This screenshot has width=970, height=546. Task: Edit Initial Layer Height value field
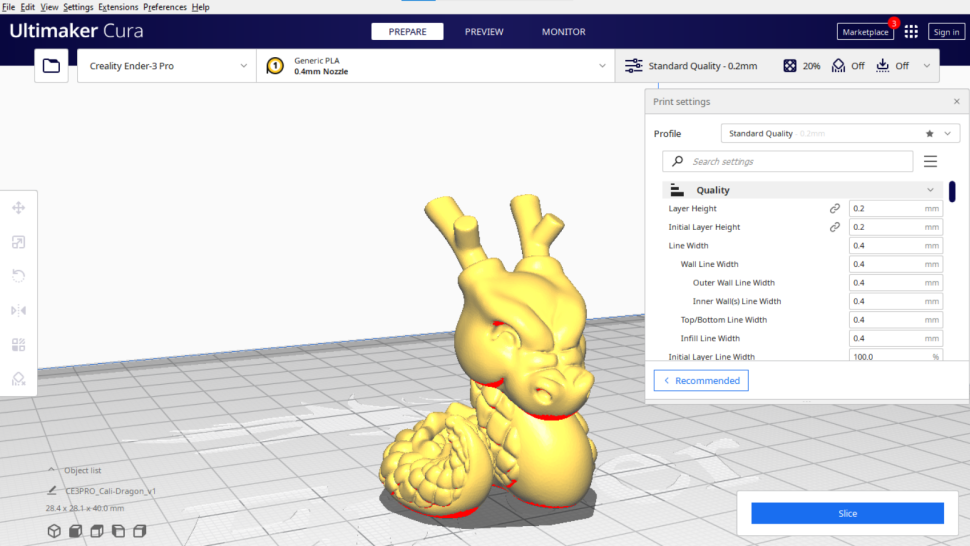click(x=895, y=227)
